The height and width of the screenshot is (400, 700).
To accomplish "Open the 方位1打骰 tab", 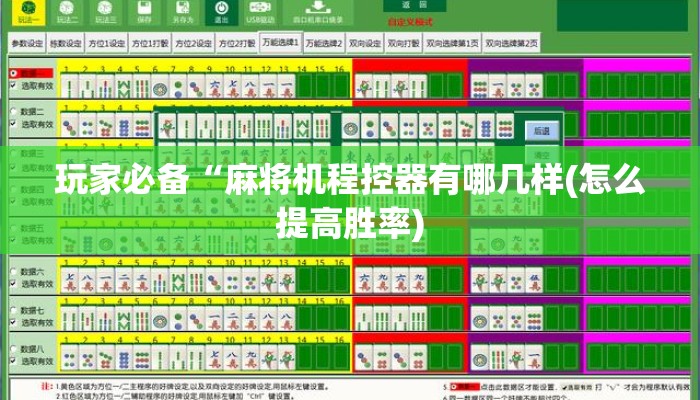I will click(150, 43).
